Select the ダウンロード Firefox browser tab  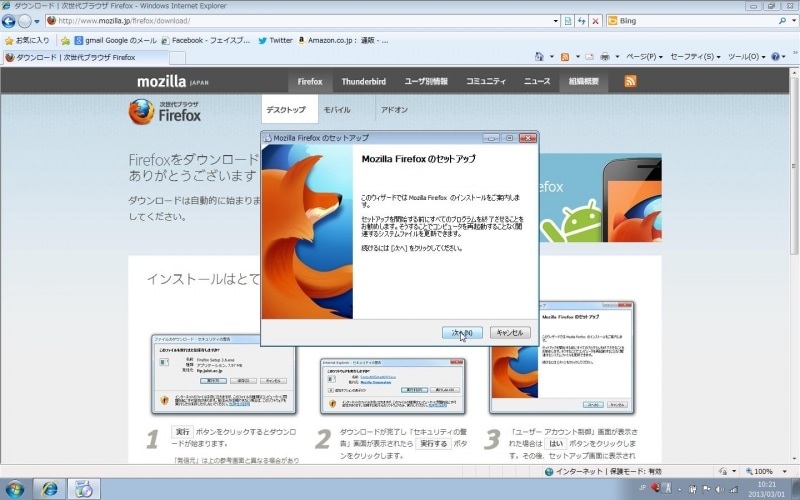85,57
